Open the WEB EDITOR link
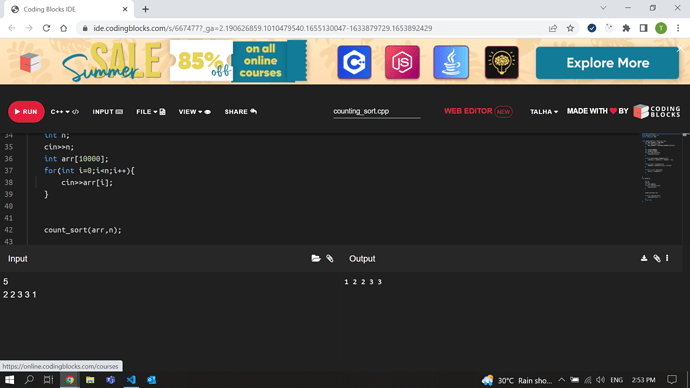 click(x=478, y=111)
